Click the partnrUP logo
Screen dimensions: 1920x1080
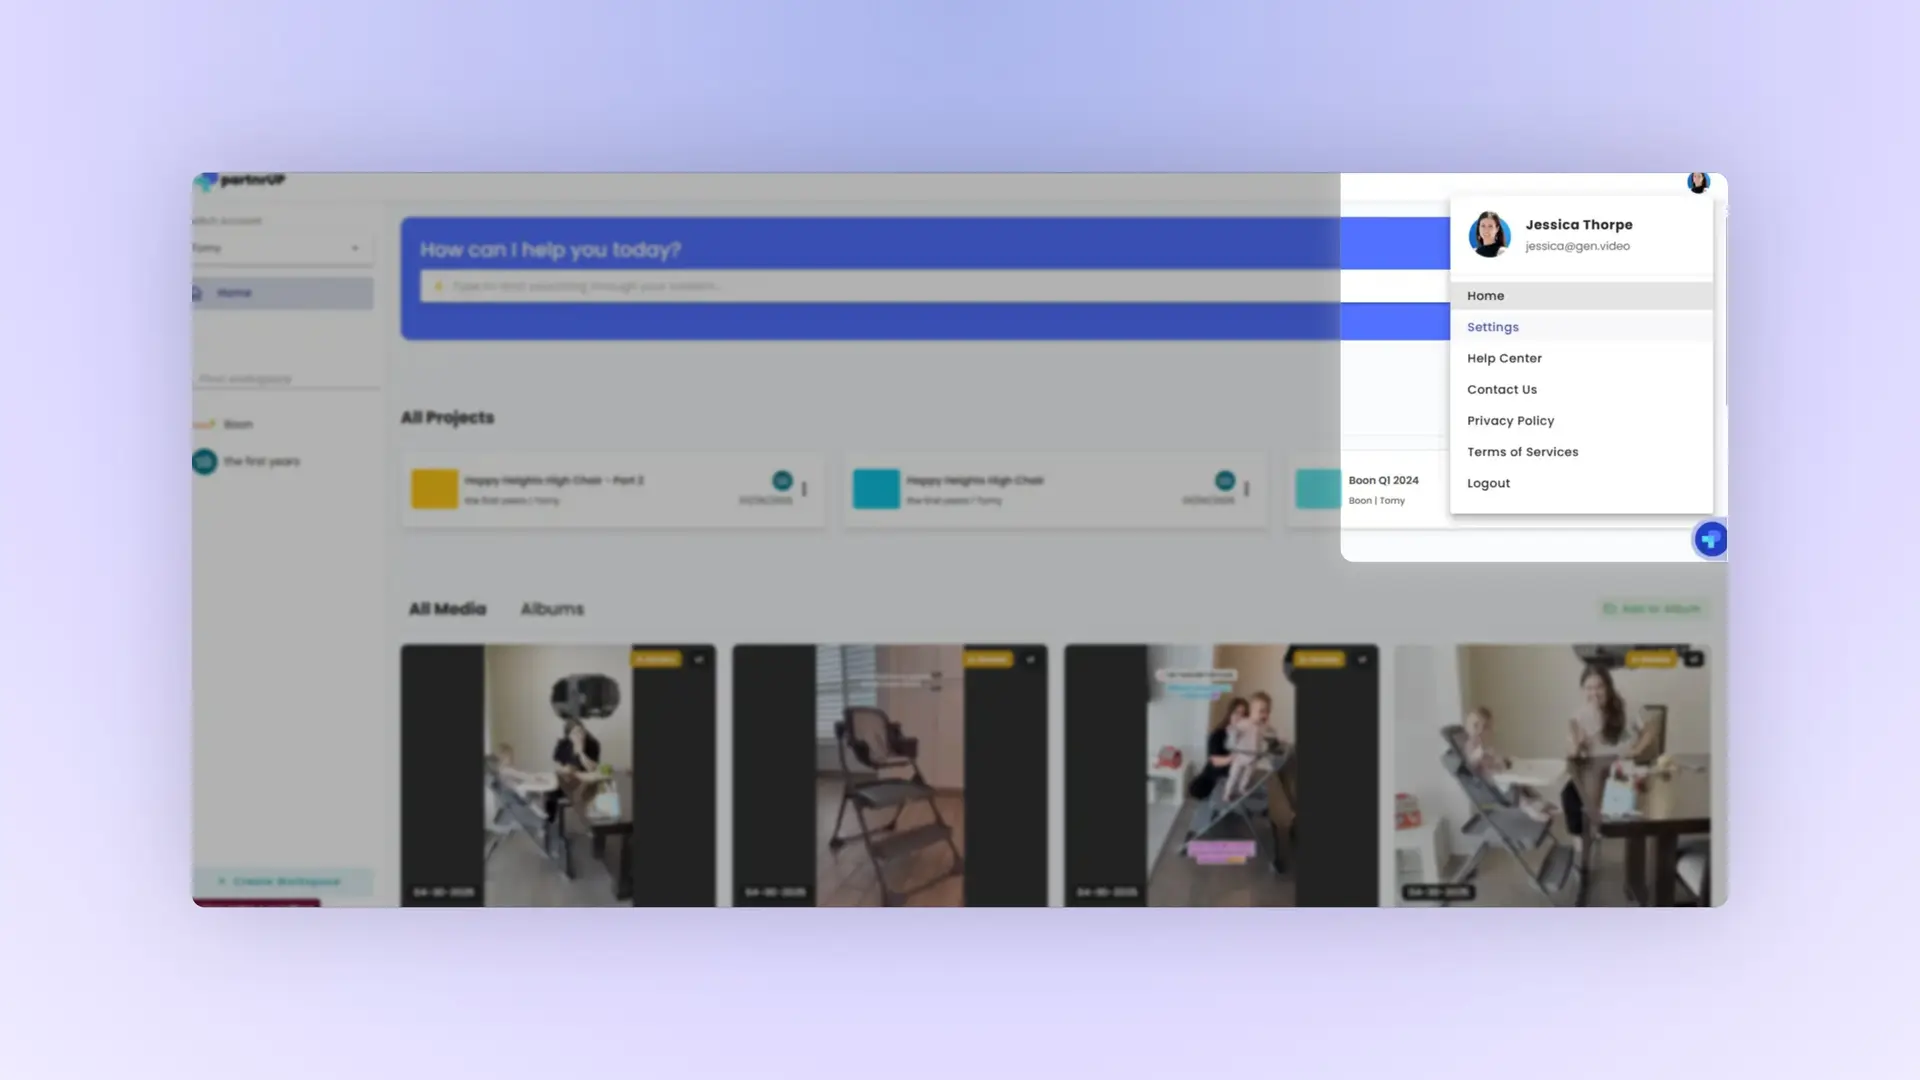click(240, 182)
